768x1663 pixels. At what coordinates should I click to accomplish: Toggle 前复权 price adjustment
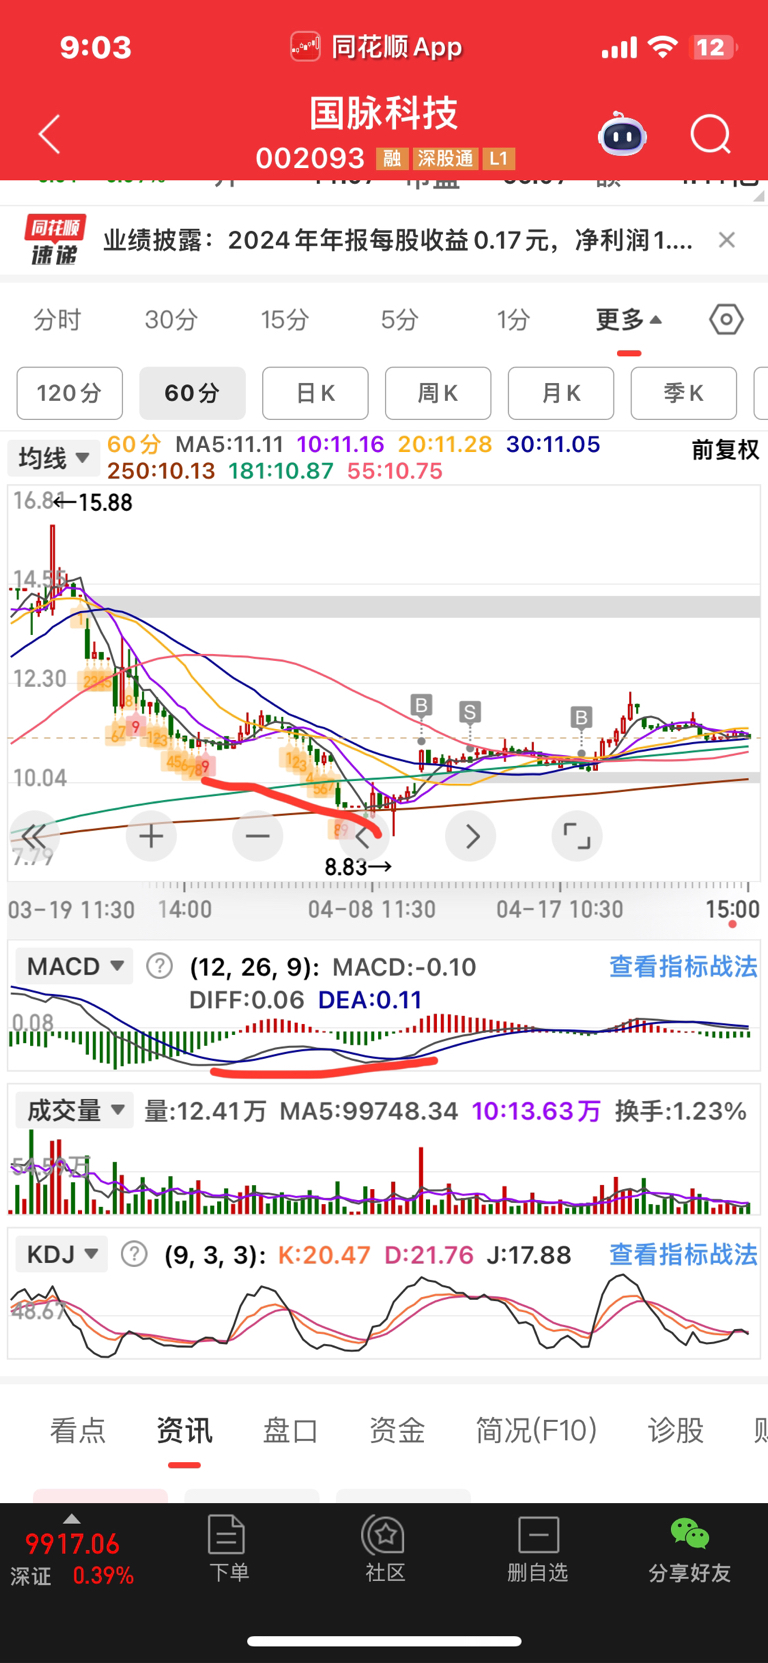tap(725, 450)
